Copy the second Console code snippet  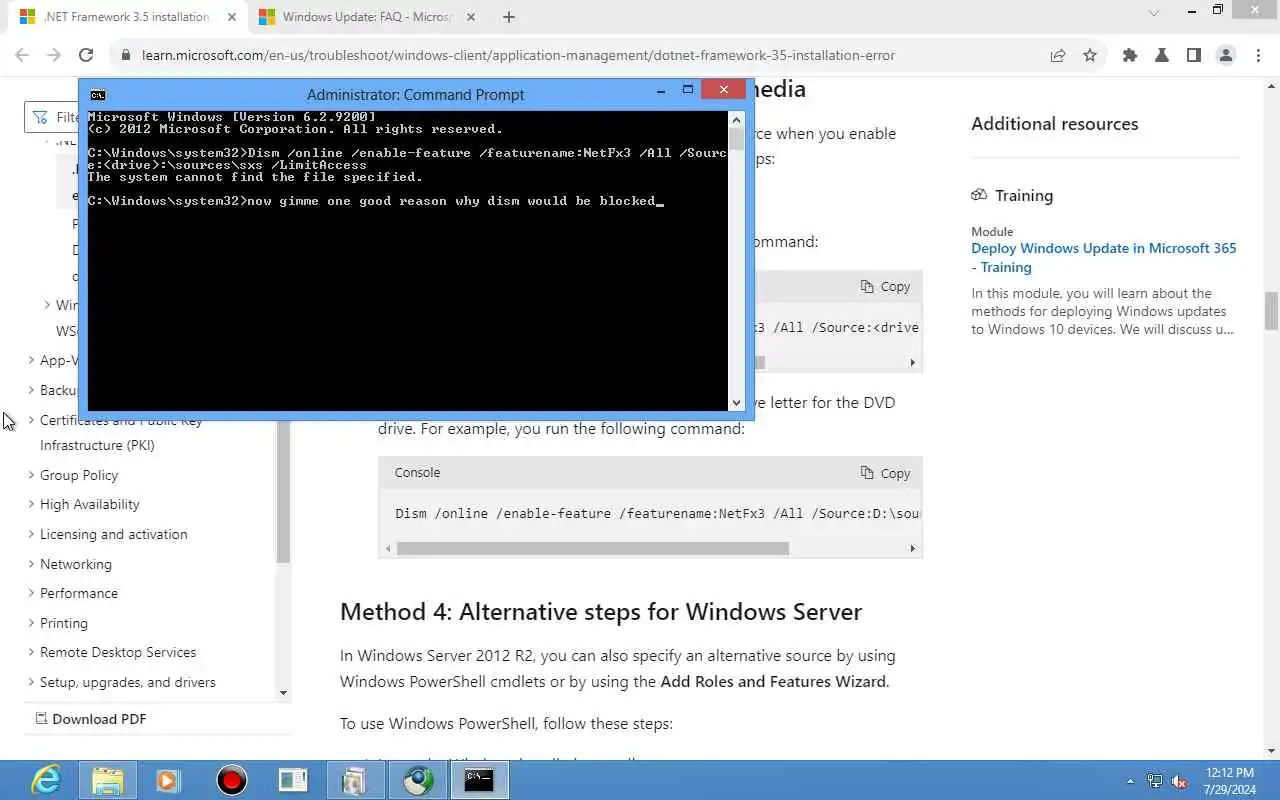click(x=885, y=473)
